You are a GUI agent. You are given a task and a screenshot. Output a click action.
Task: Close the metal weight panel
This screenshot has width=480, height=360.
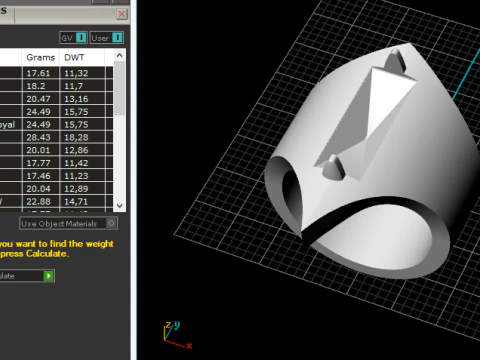122,14
